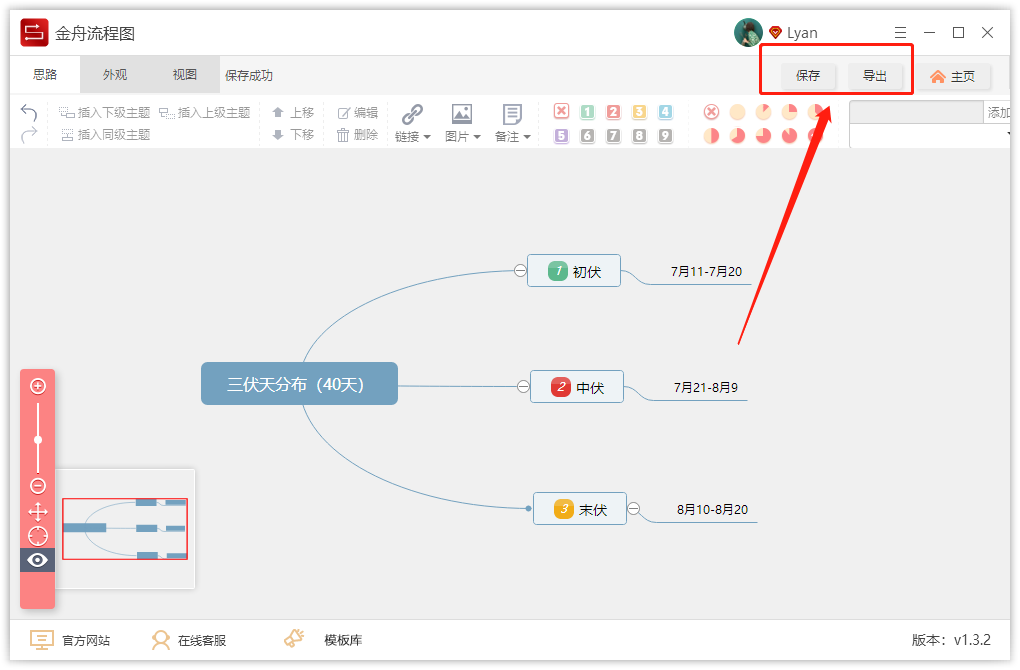The height and width of the screenshot is (670, 1020).
Task: Insert a parent topic with 插入上级主题
Action: point(205,113)
